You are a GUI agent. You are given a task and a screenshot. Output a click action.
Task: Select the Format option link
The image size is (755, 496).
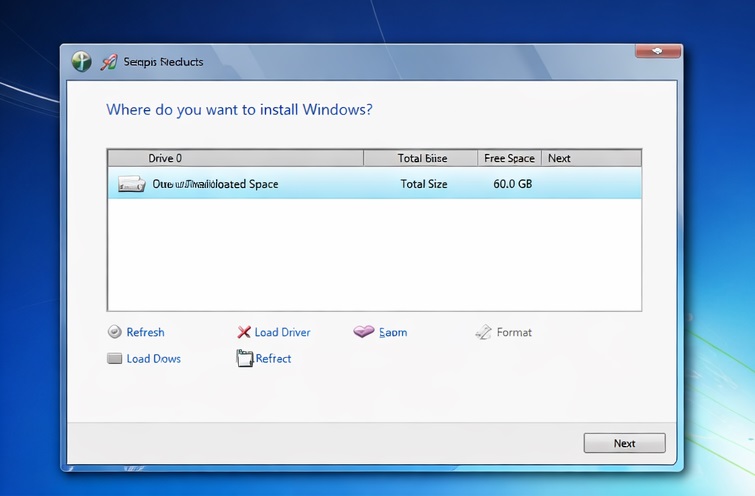tap(514, 332)
